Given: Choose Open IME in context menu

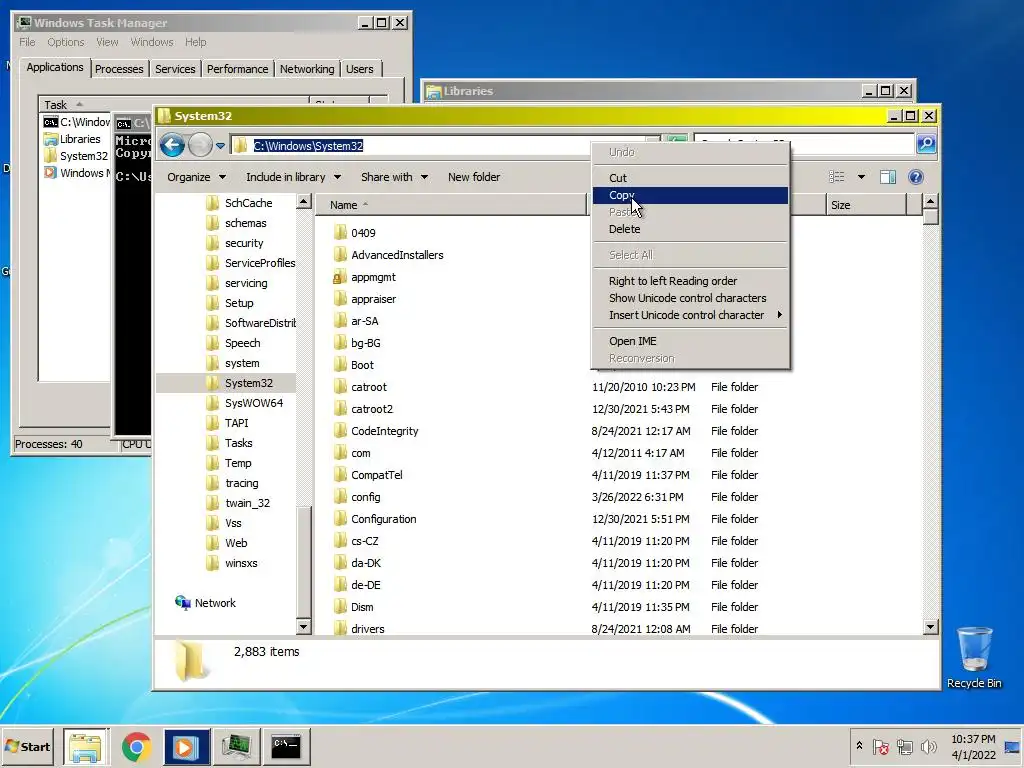Looking at the screenshot, I should (690, 341).
